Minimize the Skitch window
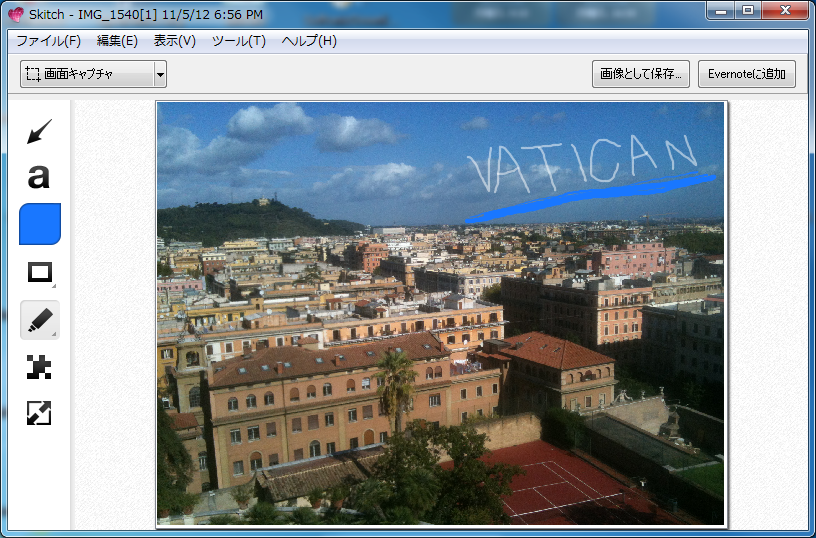This screenshot has height=538, width=816. tap(721, 10)
